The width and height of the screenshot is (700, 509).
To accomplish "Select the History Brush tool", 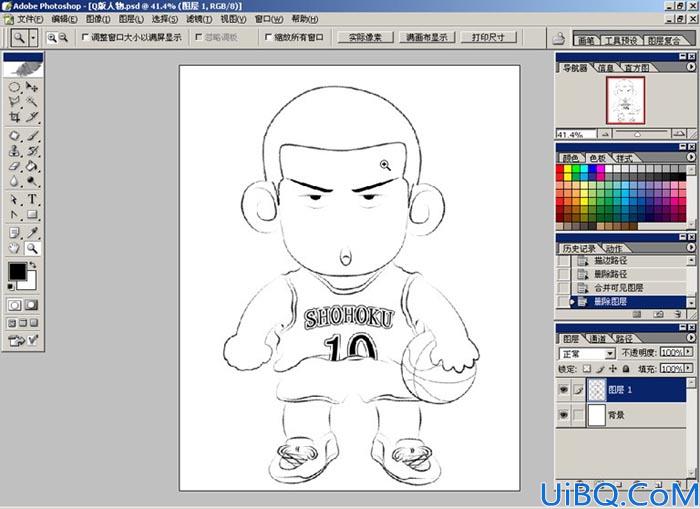I will 32,151.
